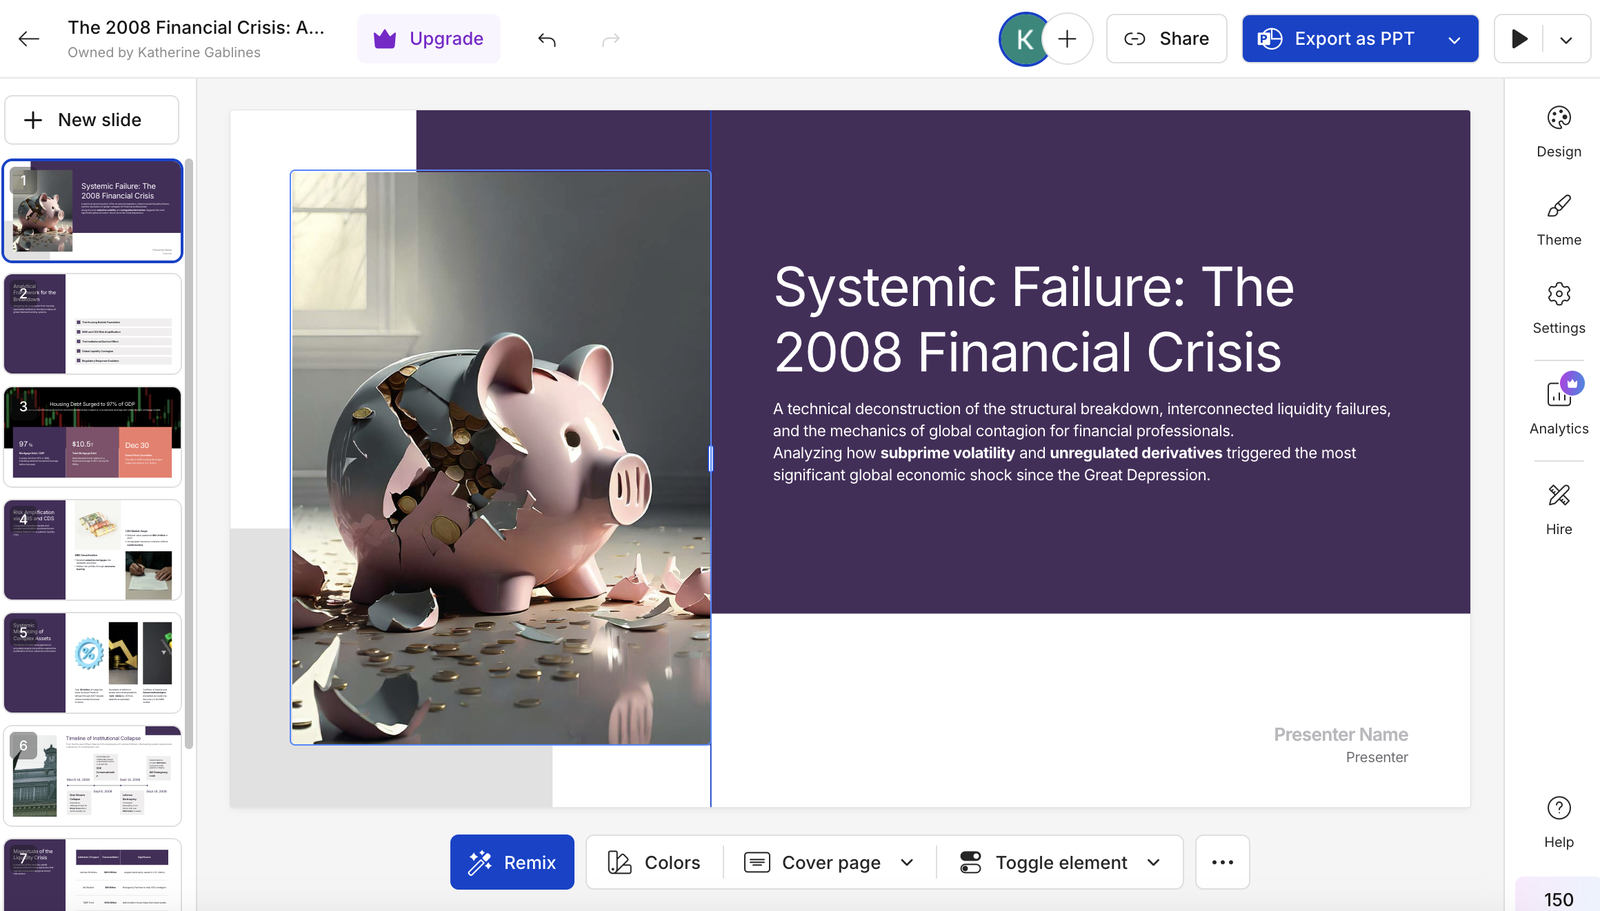Image resolution: width=1600 pixels, height=911 pixels.
Task: Open the Theme brush panel
Action: pos(1558,219)
